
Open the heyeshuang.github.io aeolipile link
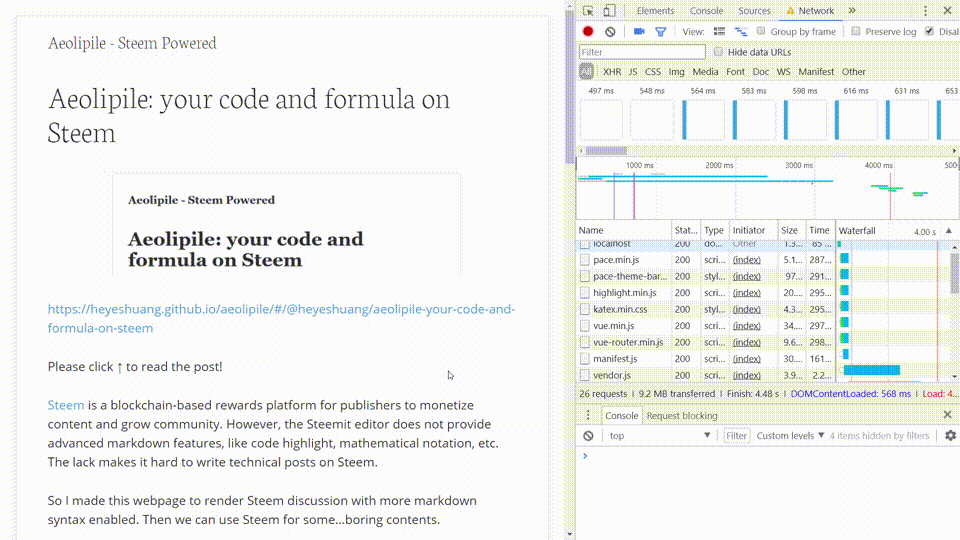click(x=281, y=318)
